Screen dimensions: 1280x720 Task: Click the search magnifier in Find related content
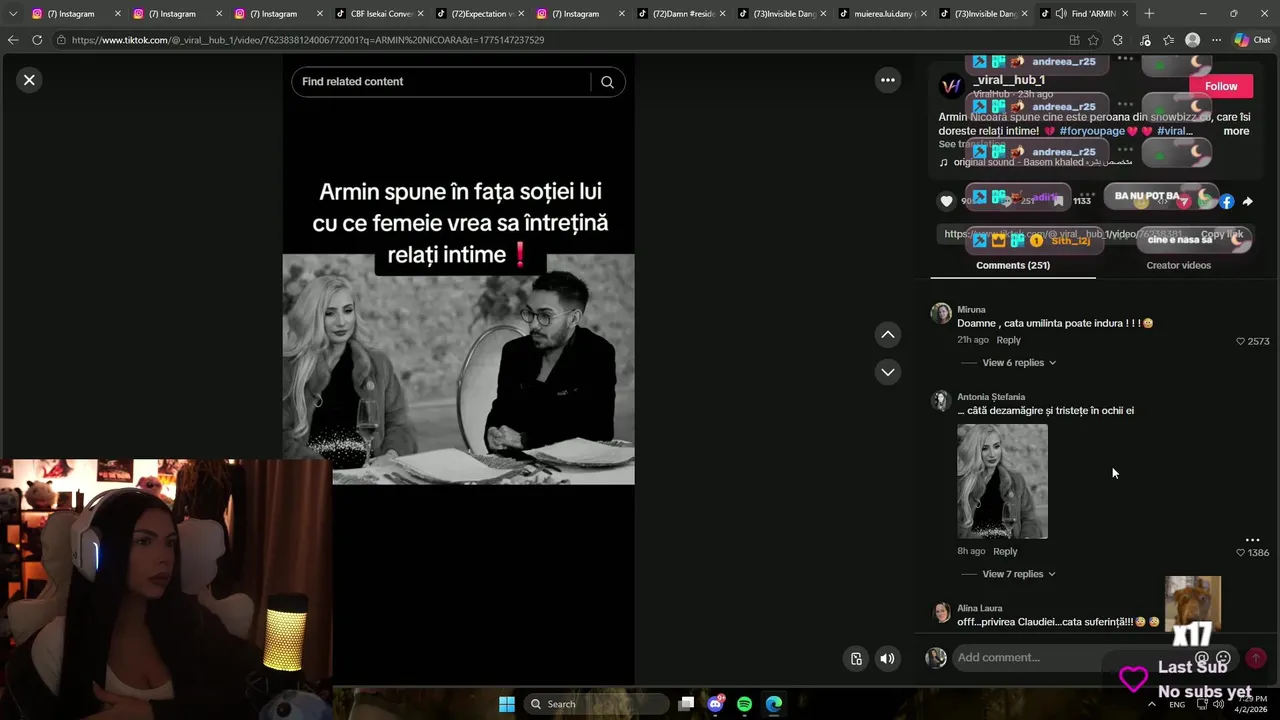[607, 82]
